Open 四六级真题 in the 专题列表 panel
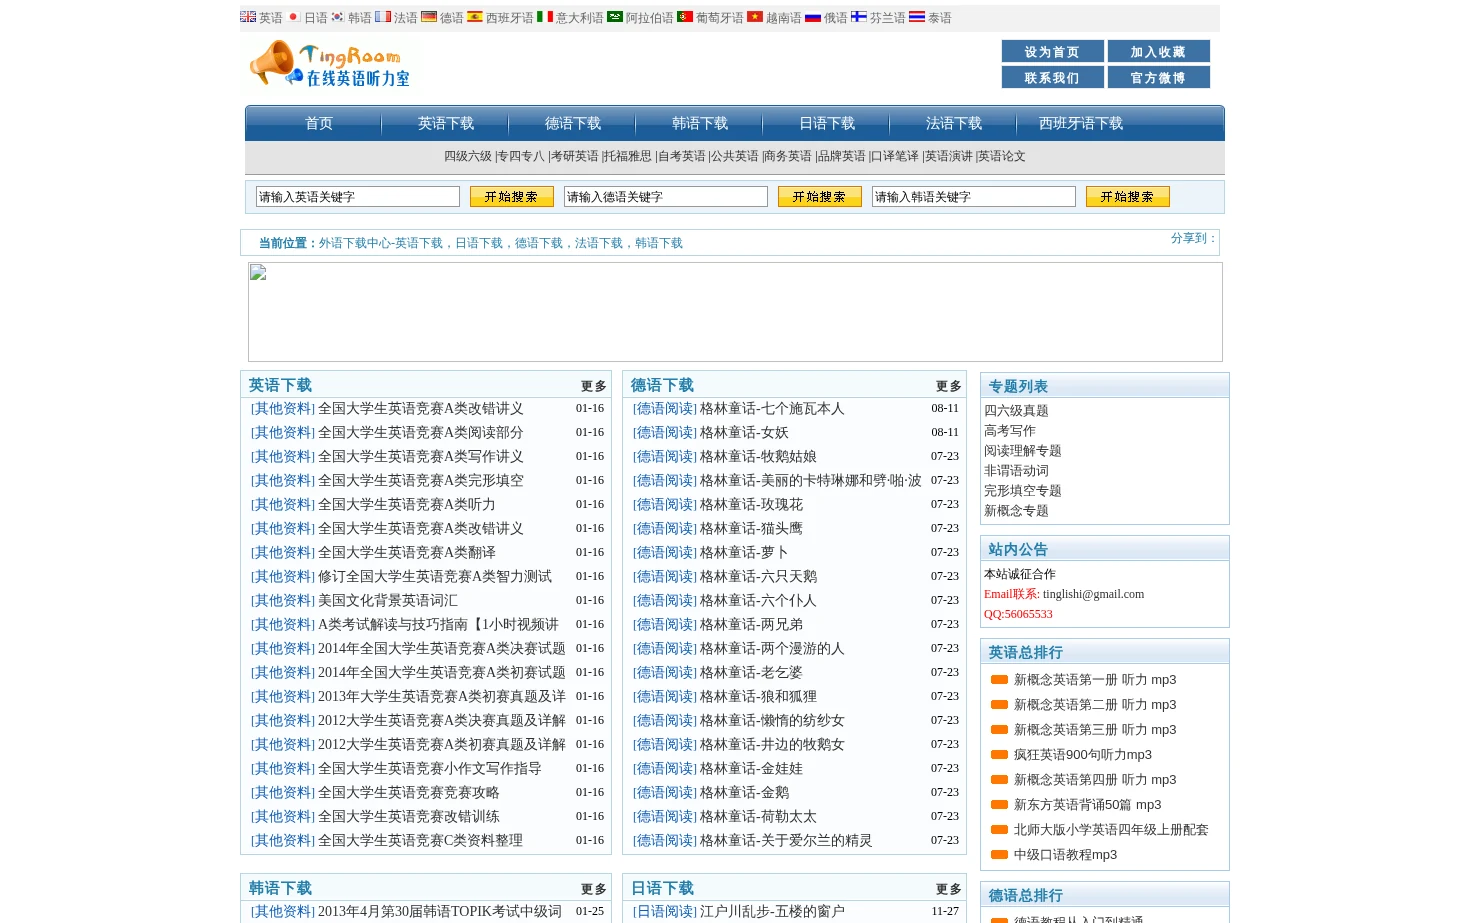Image resolution: width=1470 pixels, height=923 pixels. (1016, 411)
